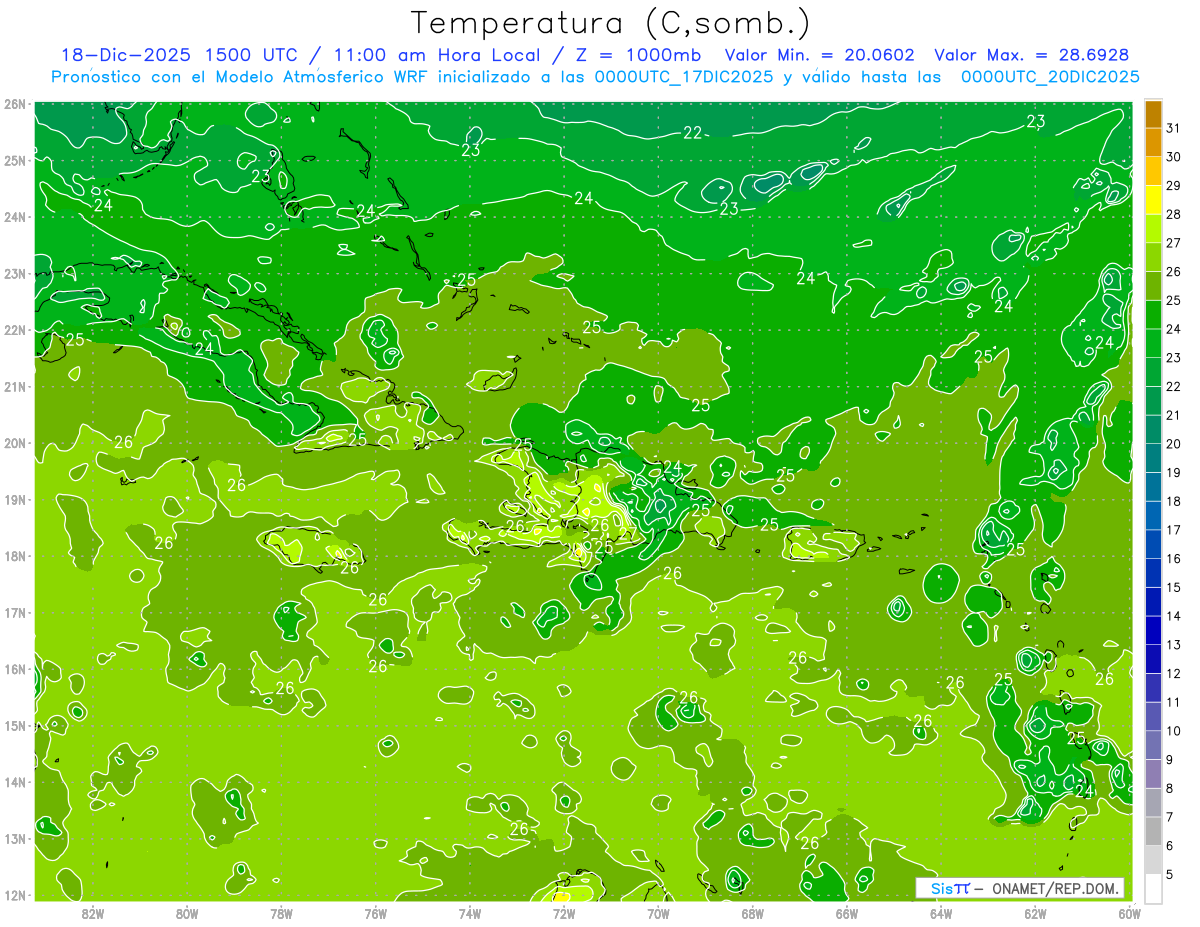Click the color scale value 27
Image resolution: width=1200 pixels, height=927 pixels.
1174,243
